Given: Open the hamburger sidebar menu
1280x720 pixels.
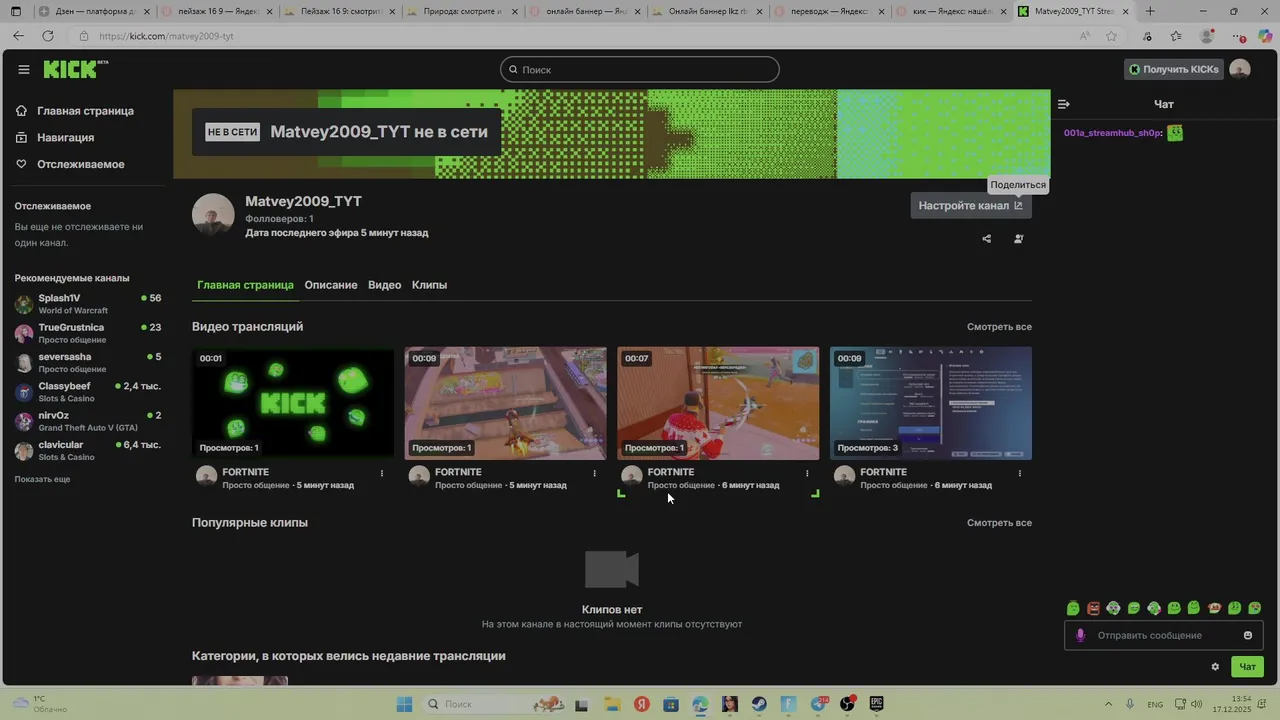Looking at the screenshot, I should point(24,70).
